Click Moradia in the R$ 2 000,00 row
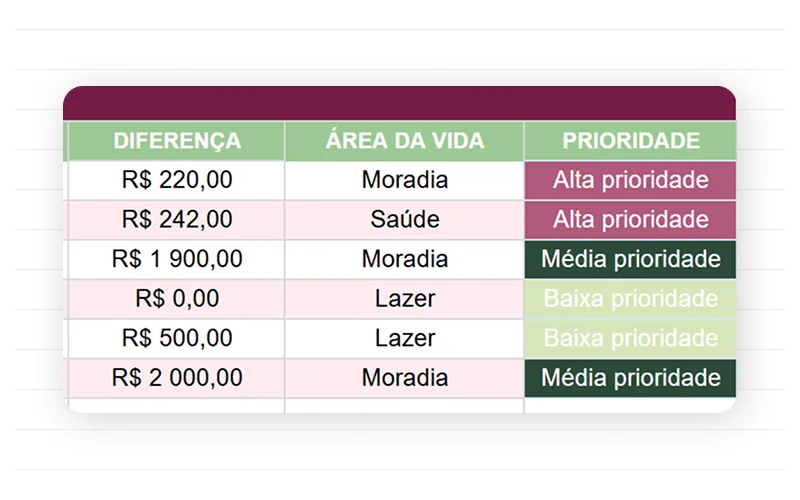The width and height of the screenshot is (800, 500). pos(404,378)
